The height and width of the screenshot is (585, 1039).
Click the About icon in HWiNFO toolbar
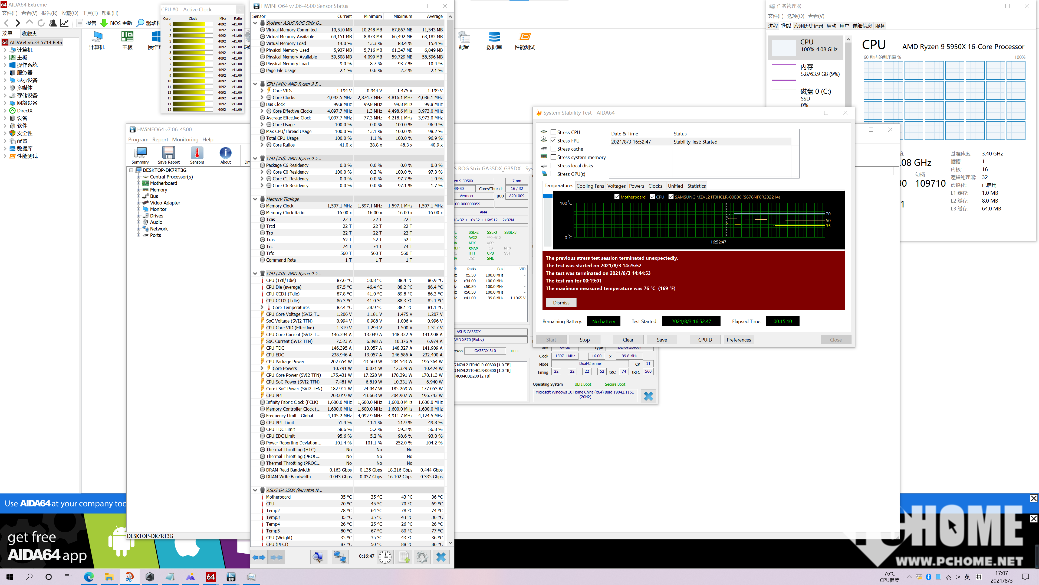pyautogui.click(x=225, y=154)
